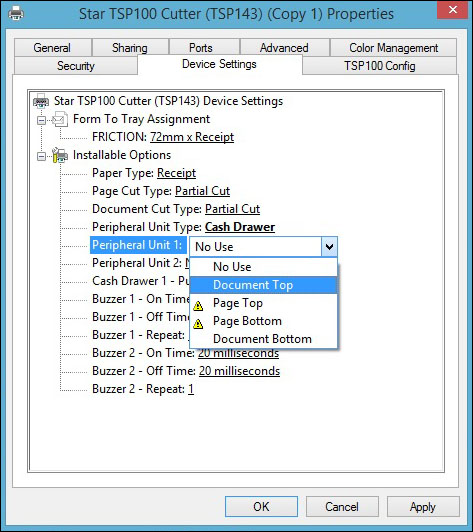Open the TSP100 Config tab
Image resolution: width=473 pixels, height=532 pixels.
380,65
